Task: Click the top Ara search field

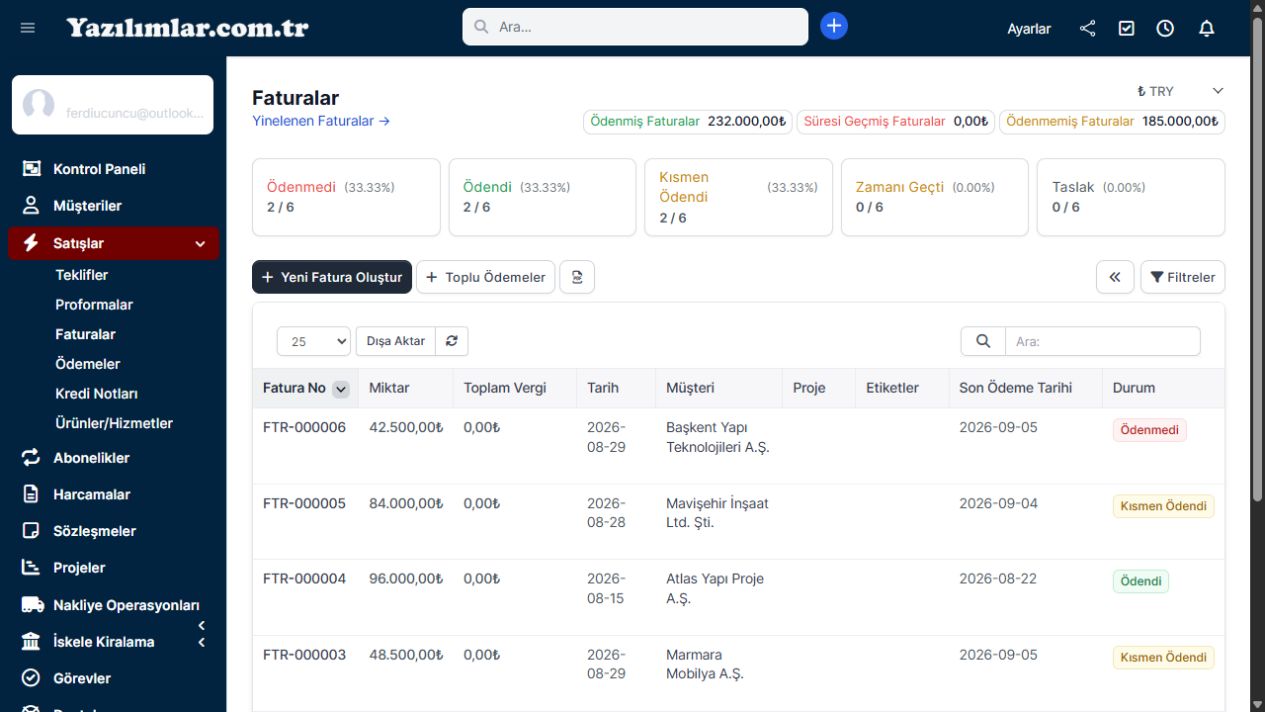Action: [635, 27]
